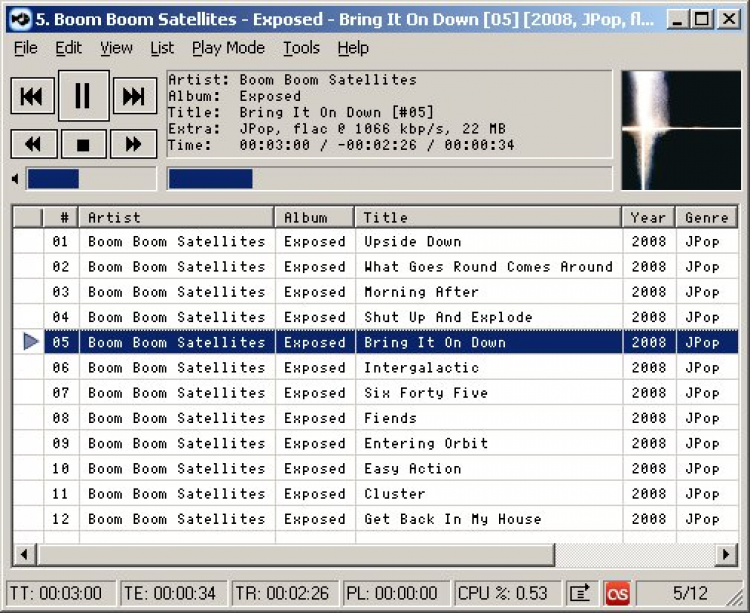Stop playback with the stop button
Image resolution: width=750 pixels, height=613 pixels.
84,144
